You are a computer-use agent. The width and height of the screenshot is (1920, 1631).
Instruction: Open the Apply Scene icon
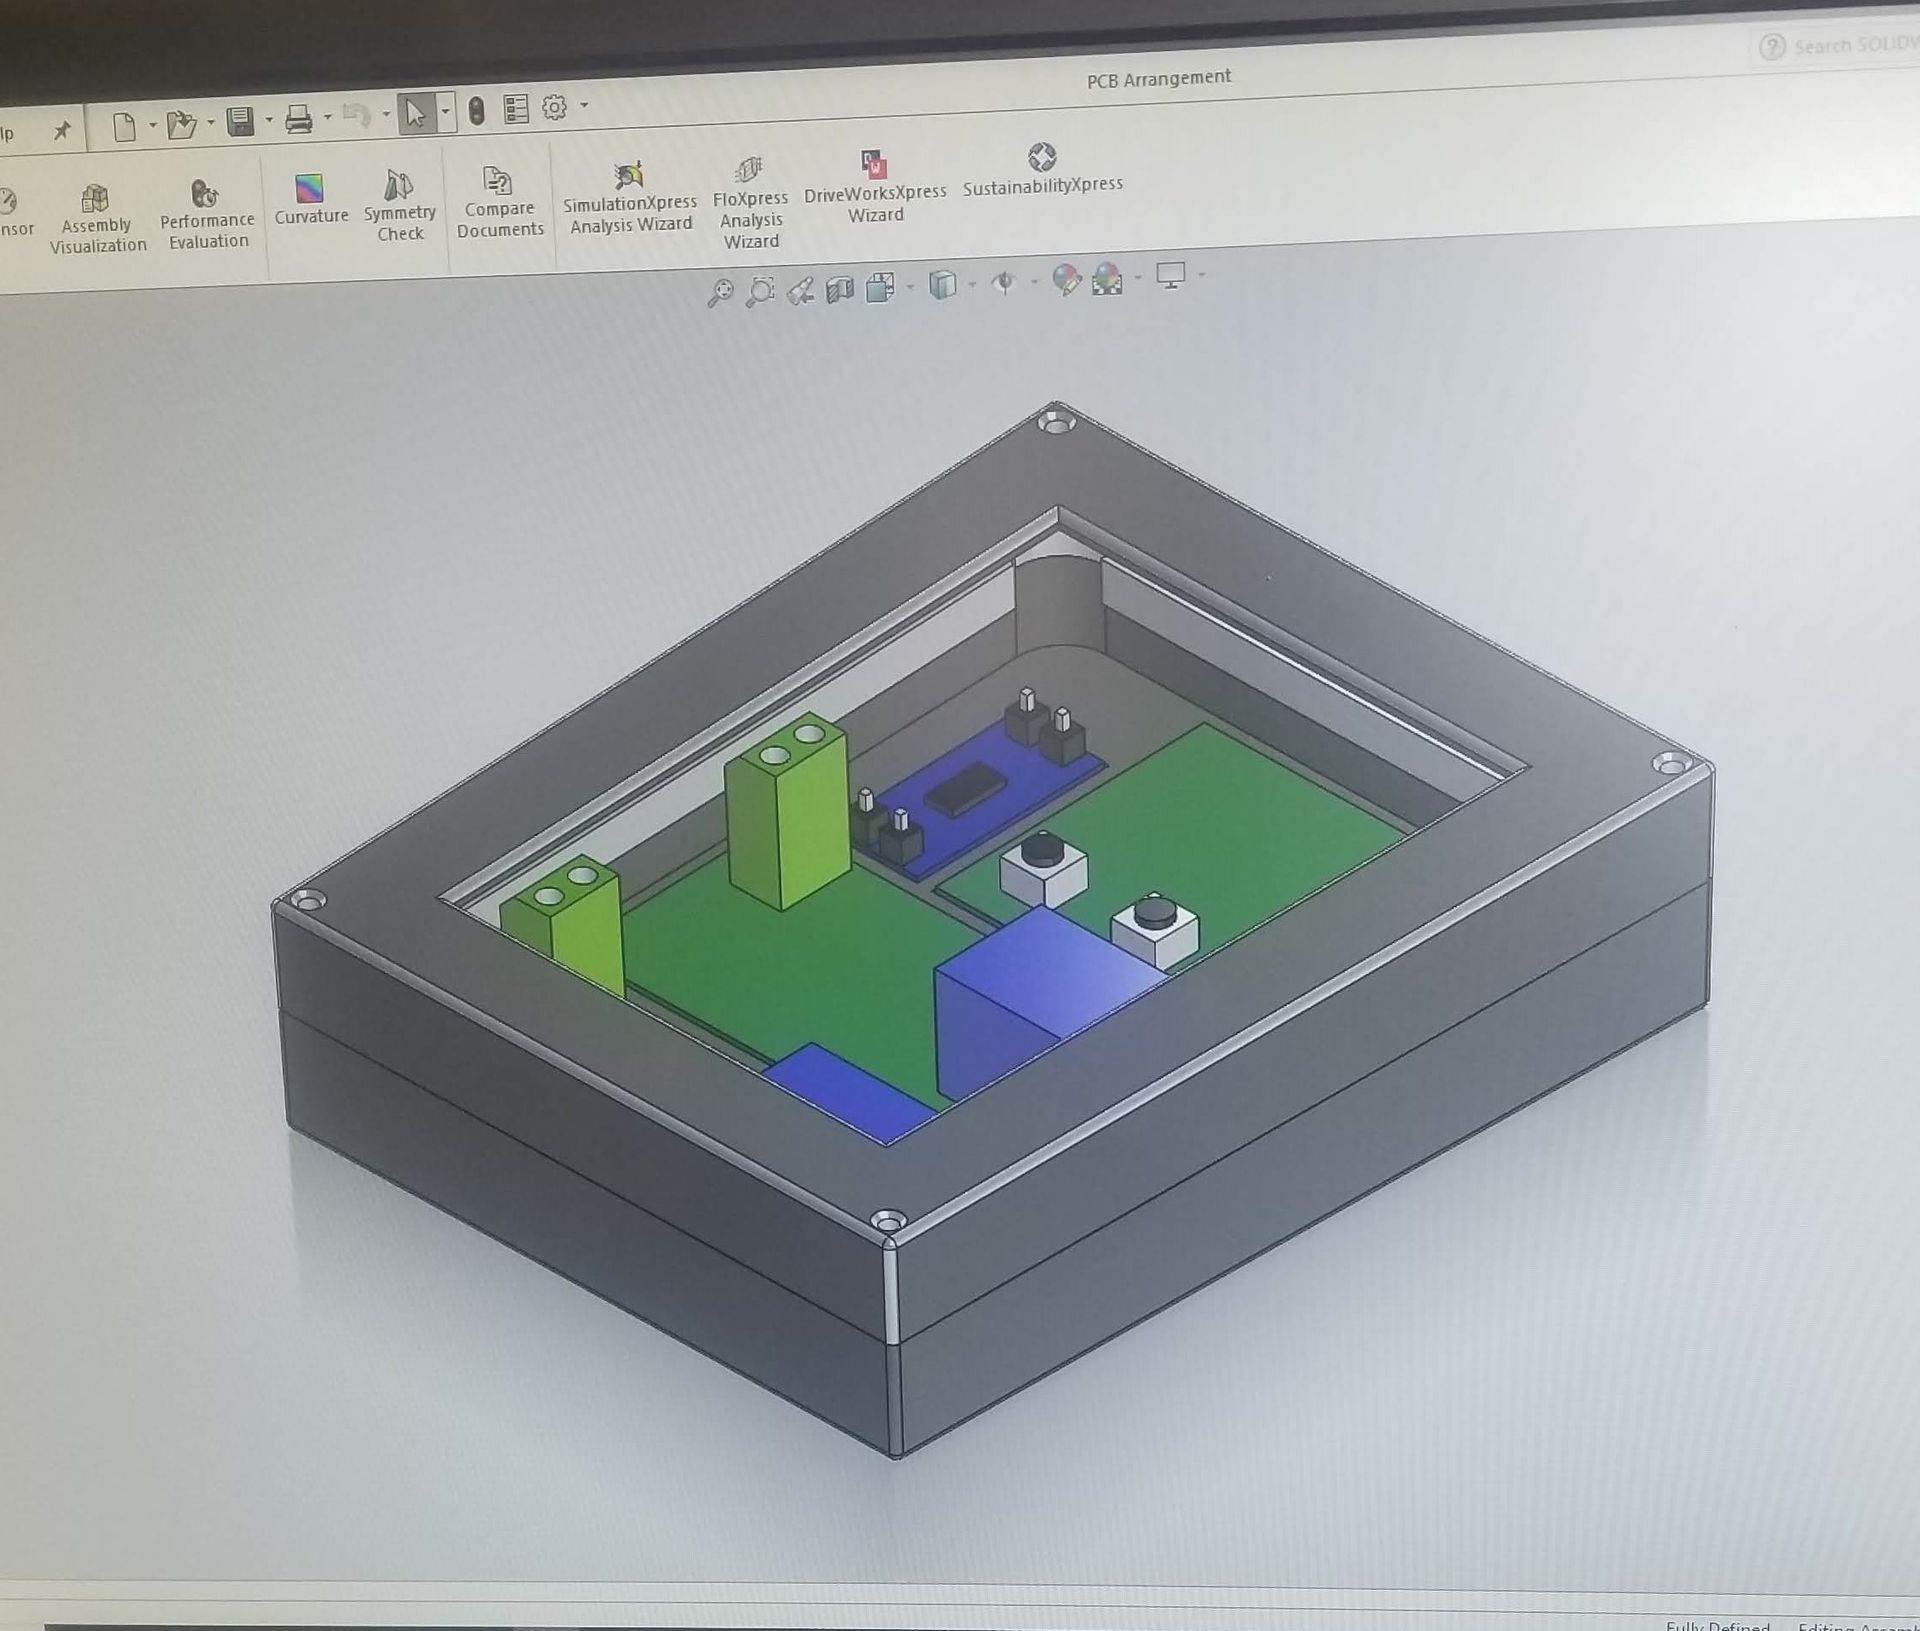[1107, 278]
